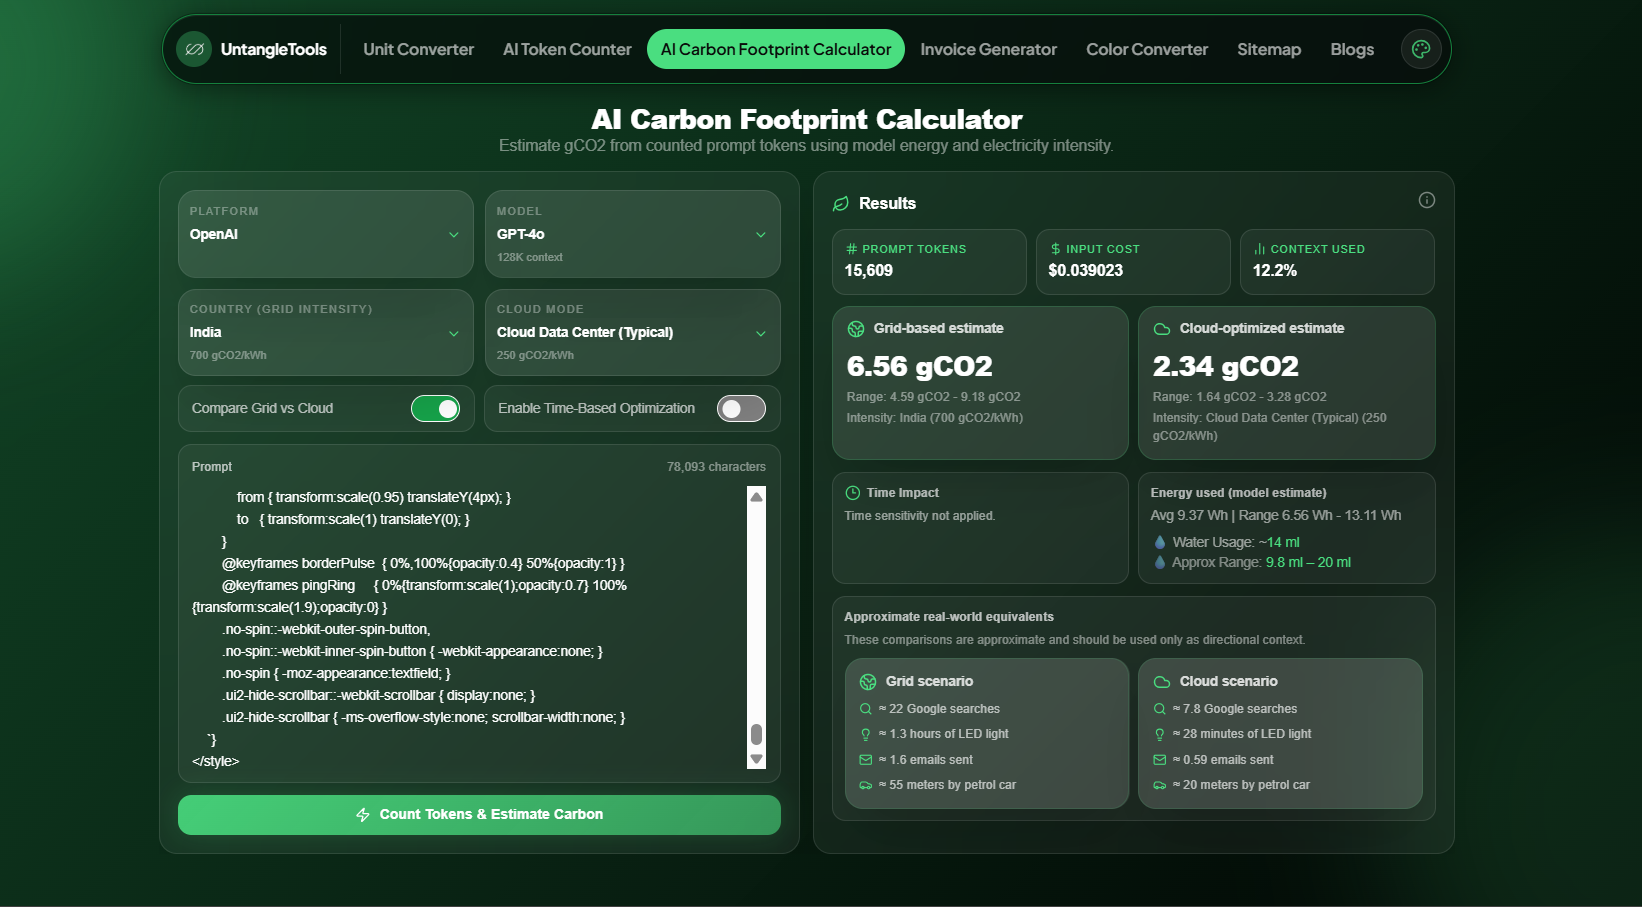Image resolution: width=1642 pixels, height=907 pixels.
Task: Navigate to the Sitemap tab
Action: click(1269, 49)
